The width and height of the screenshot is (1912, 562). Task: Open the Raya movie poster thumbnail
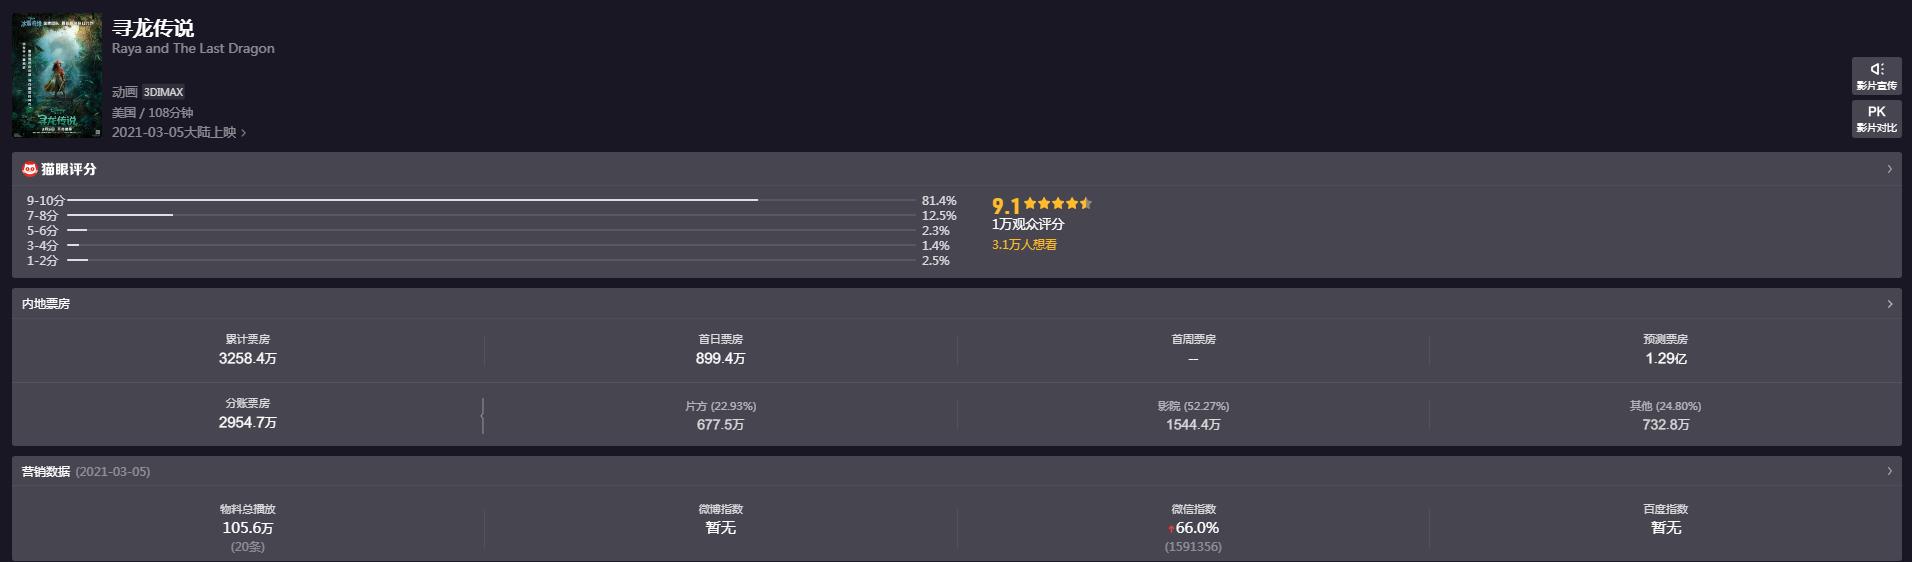pos(57,75)
